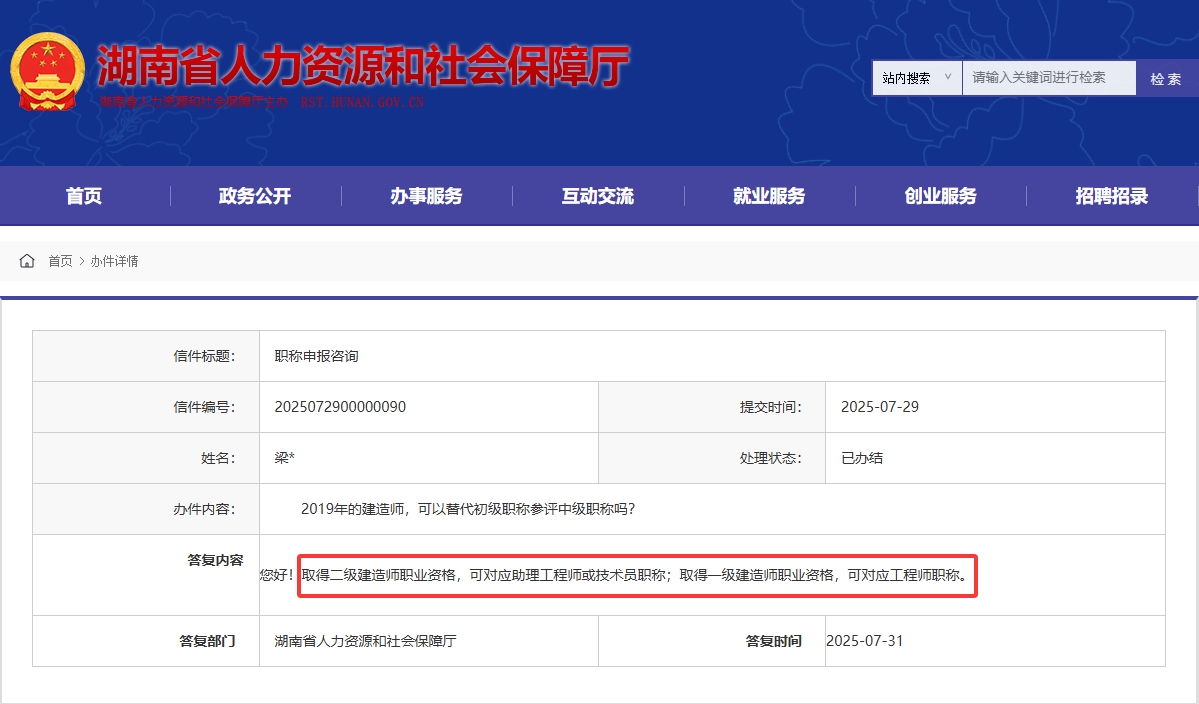
Task: Open the 创业服务 navigation item
Action: coord(940,196)
